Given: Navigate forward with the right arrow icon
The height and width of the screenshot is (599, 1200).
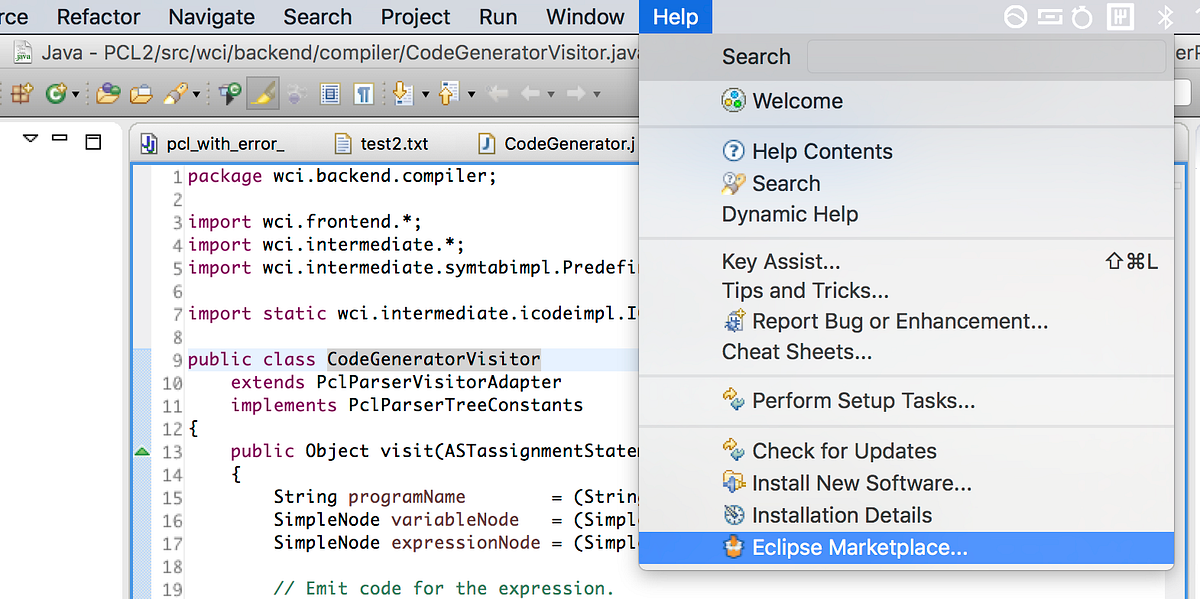Looking at the screenshot, I should click(x=578, y=92).
